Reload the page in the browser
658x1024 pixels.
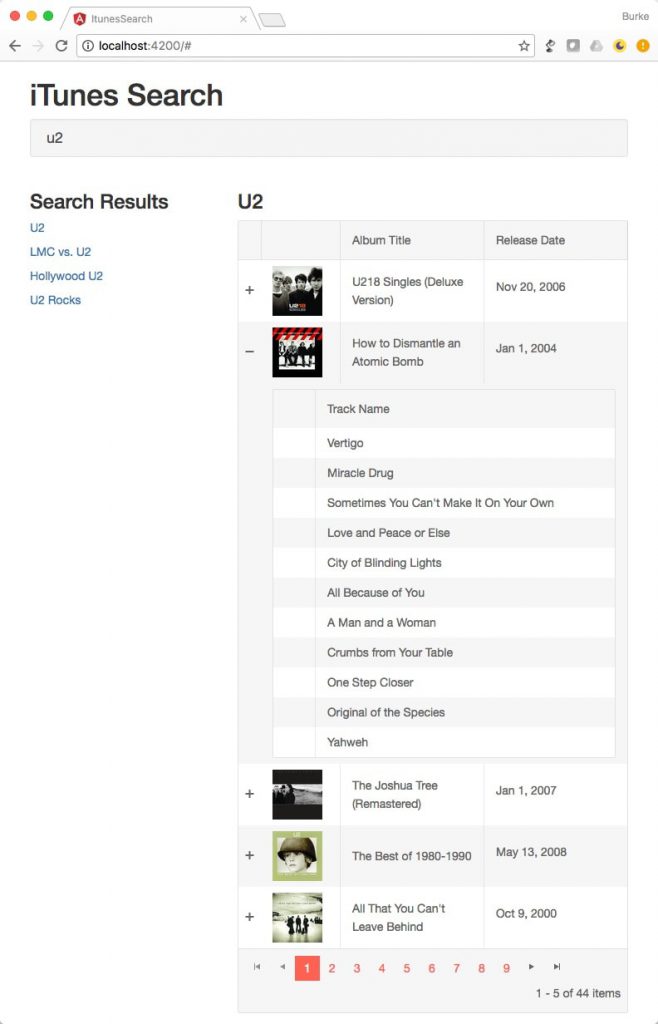pyautogui.click(x=61, y=46)
